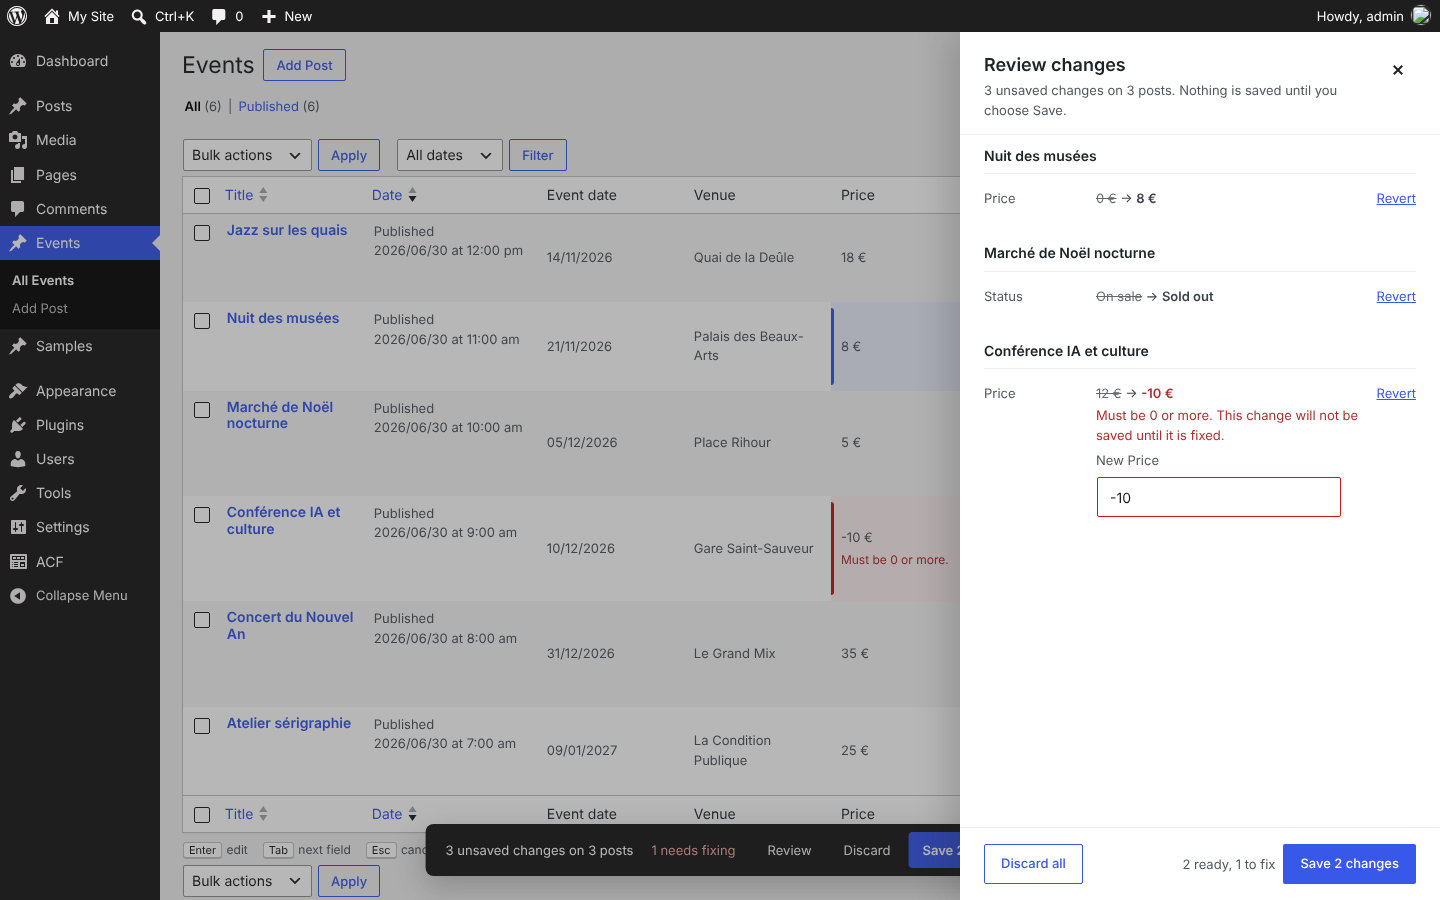Open the Media sidebar item
The height and width of the screenshot is (900, 1440).
tap(80, 140)
